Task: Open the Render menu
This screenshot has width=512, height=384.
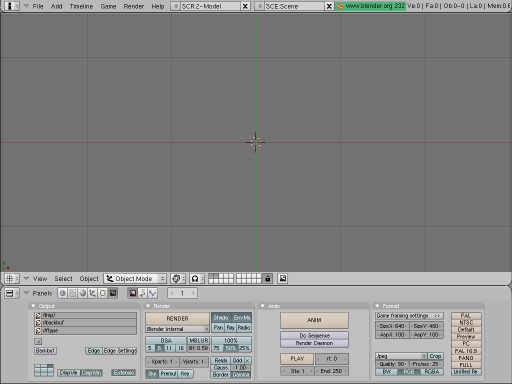Action: click(x=134, y=6)
